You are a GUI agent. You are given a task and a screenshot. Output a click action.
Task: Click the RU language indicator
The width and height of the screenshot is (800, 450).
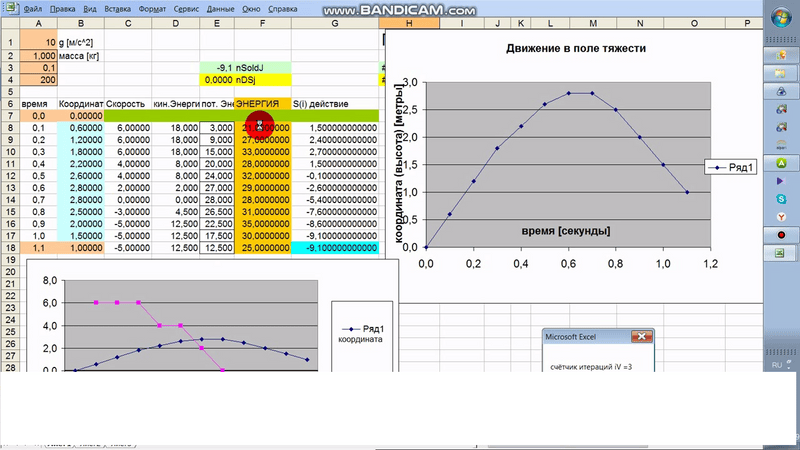coord(776,366)
